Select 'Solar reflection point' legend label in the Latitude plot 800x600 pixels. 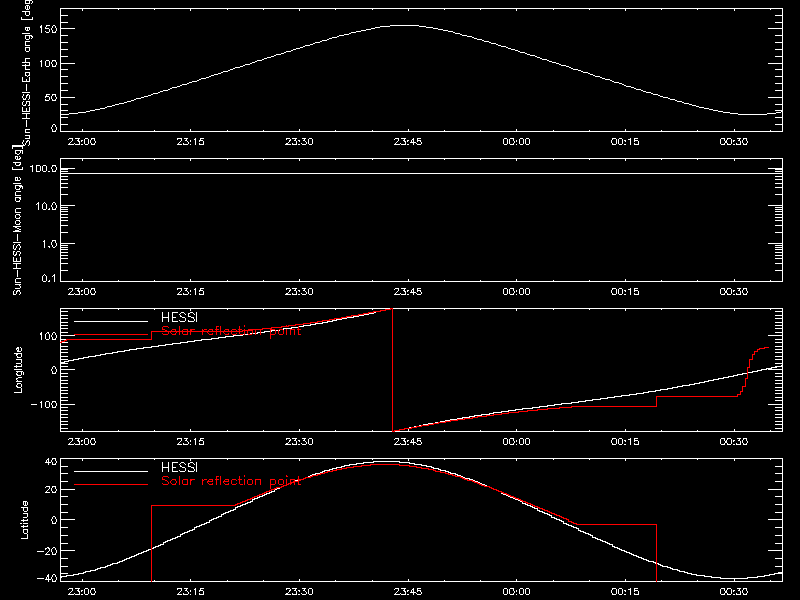pos(231,481)
